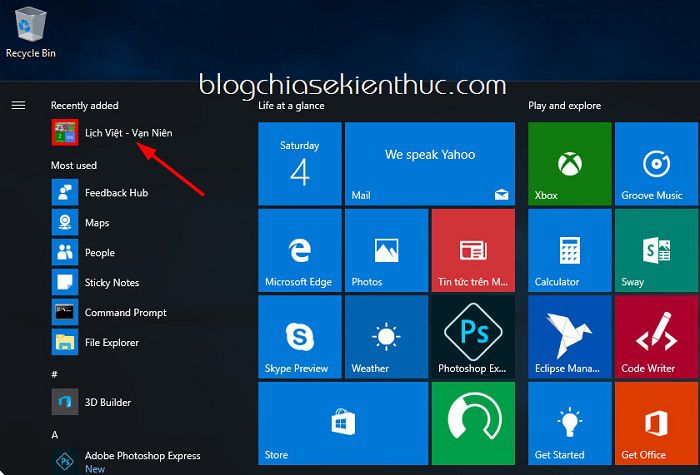The height and width of the screenshot is (475, 700).
Task: Open the Maps app icon
Action: (65, 222)
